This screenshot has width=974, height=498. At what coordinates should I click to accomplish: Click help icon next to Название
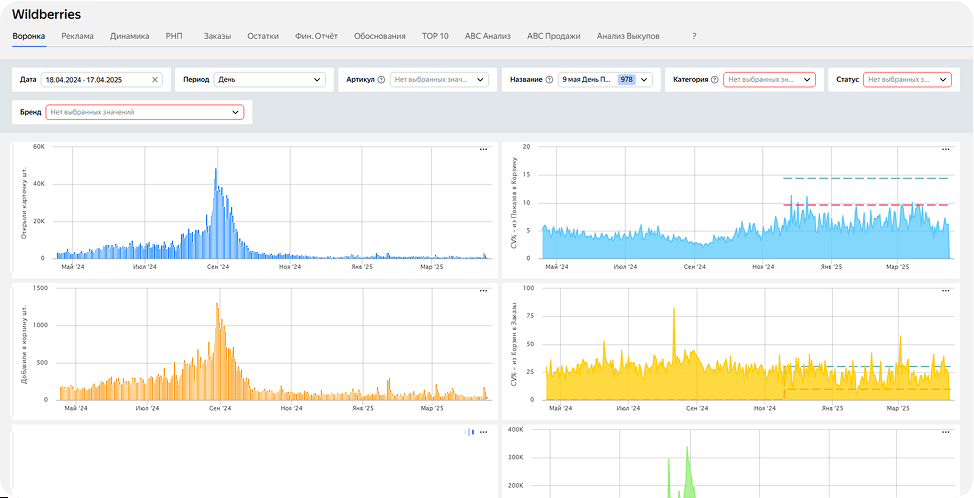pyautogui.click(x=549, y=79)
